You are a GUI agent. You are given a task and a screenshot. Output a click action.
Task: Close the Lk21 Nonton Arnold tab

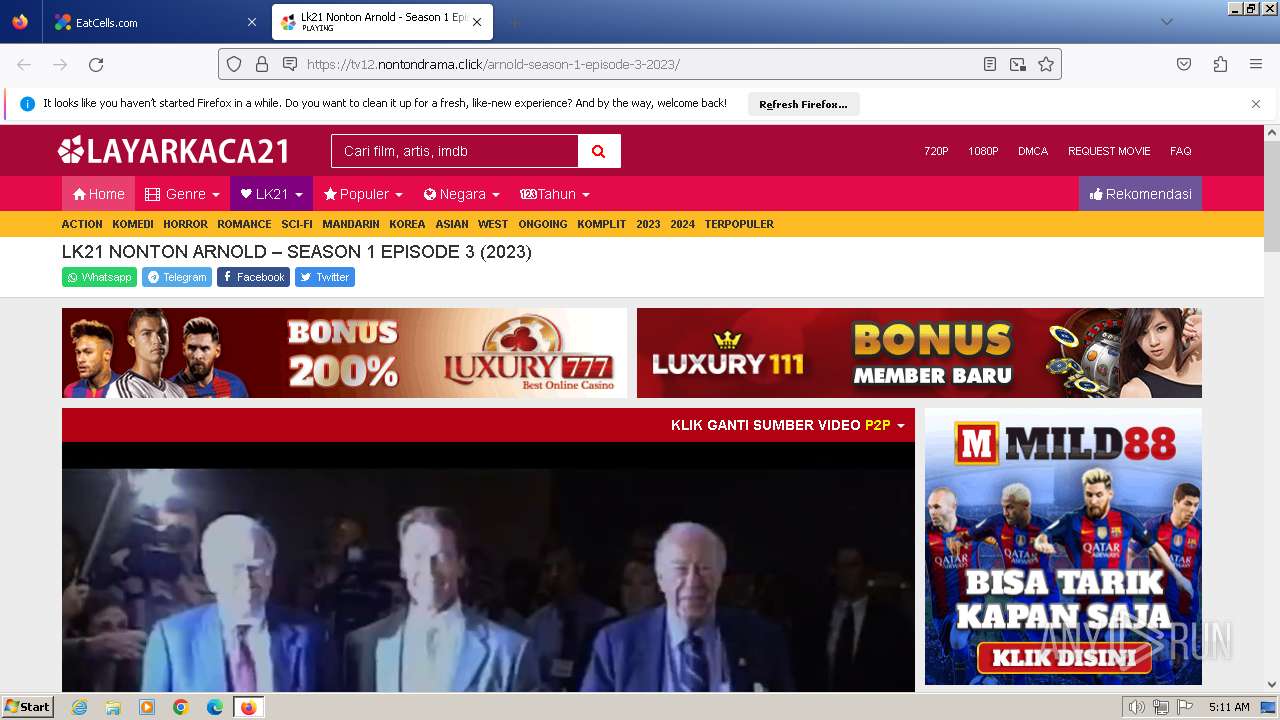[x=477, y=22]
